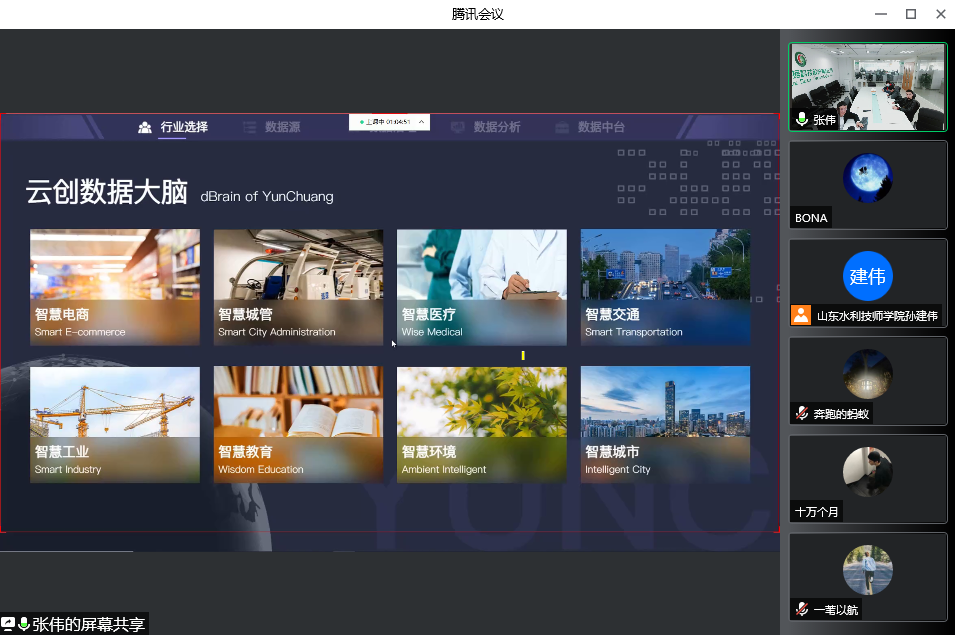Click screen-share icon in bottom-left status label

[x=8, y=624]
